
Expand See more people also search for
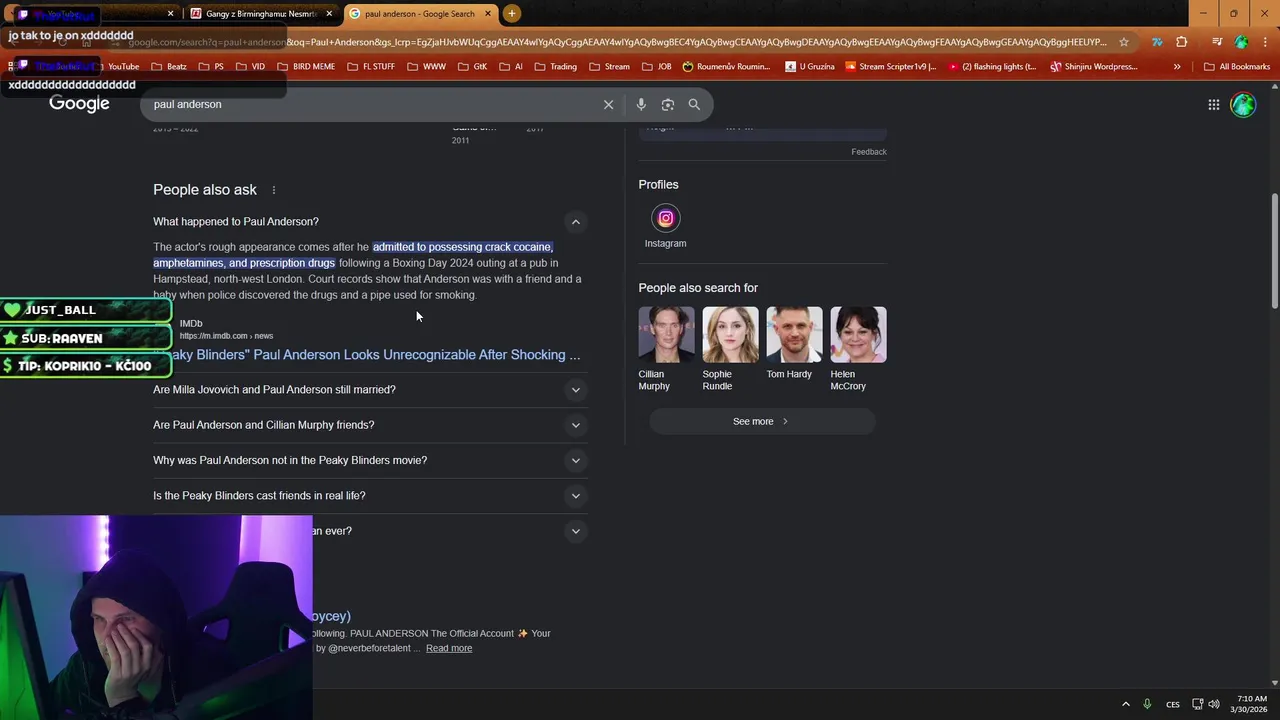(x=762, y=421)
